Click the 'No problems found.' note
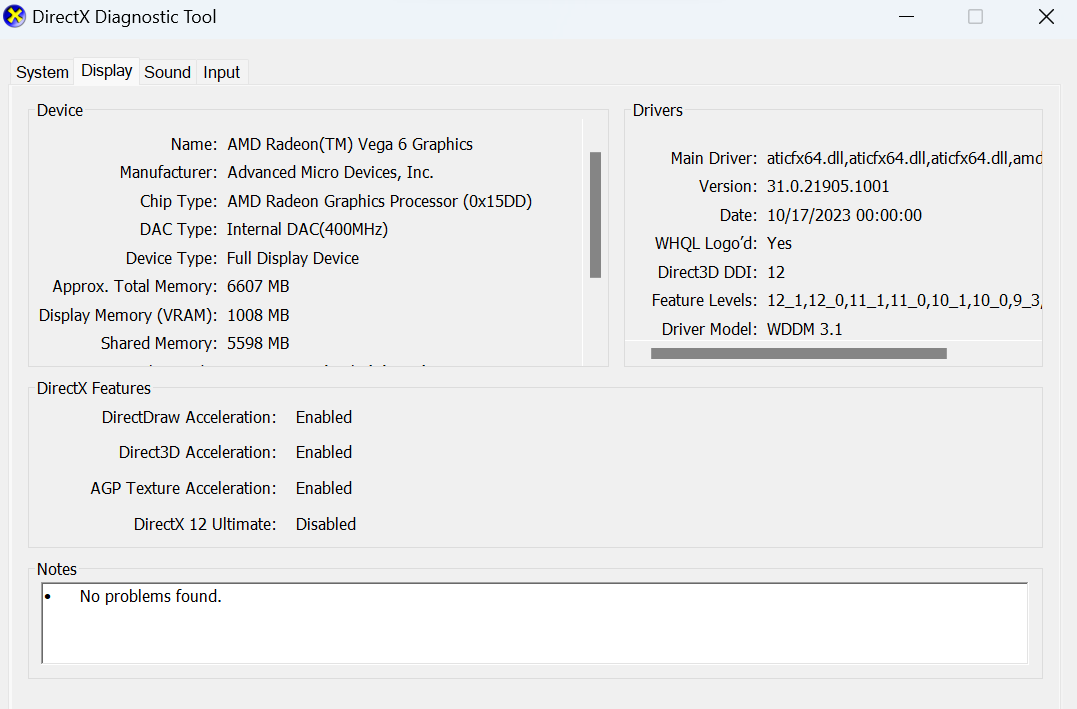1077x709 pixels. coord(150,596)
